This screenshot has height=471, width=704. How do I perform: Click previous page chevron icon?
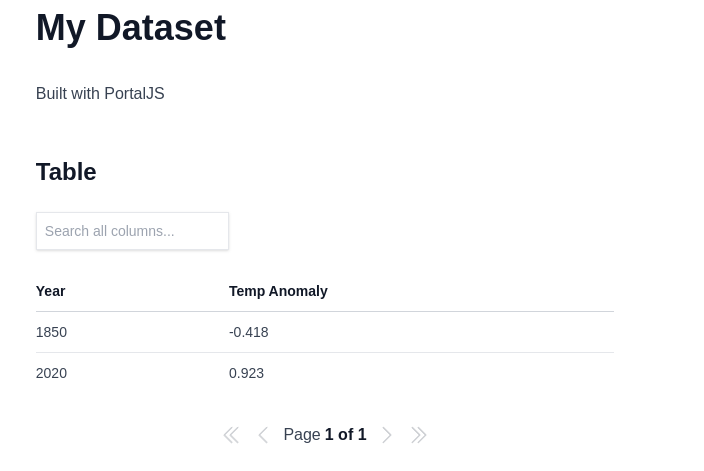click(263, 435)
